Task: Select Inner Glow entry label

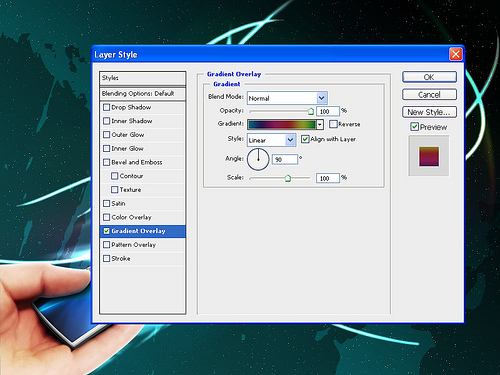Action: pyautogui.click(x=127, y=148)
